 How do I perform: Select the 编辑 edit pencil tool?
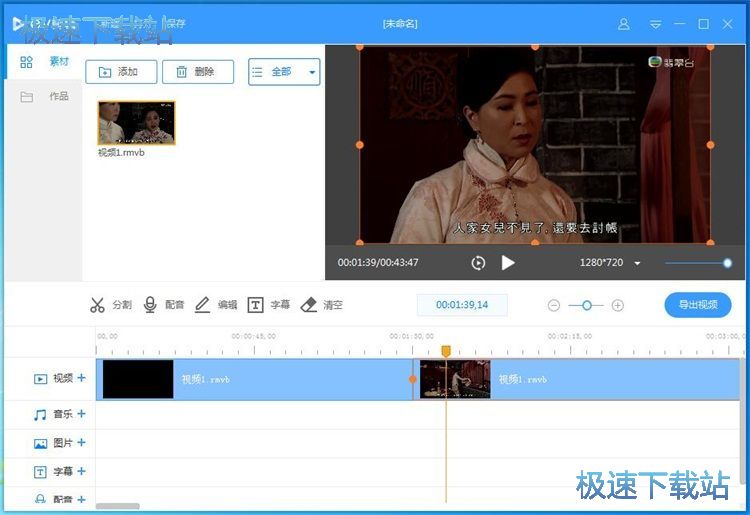point(216,305)
